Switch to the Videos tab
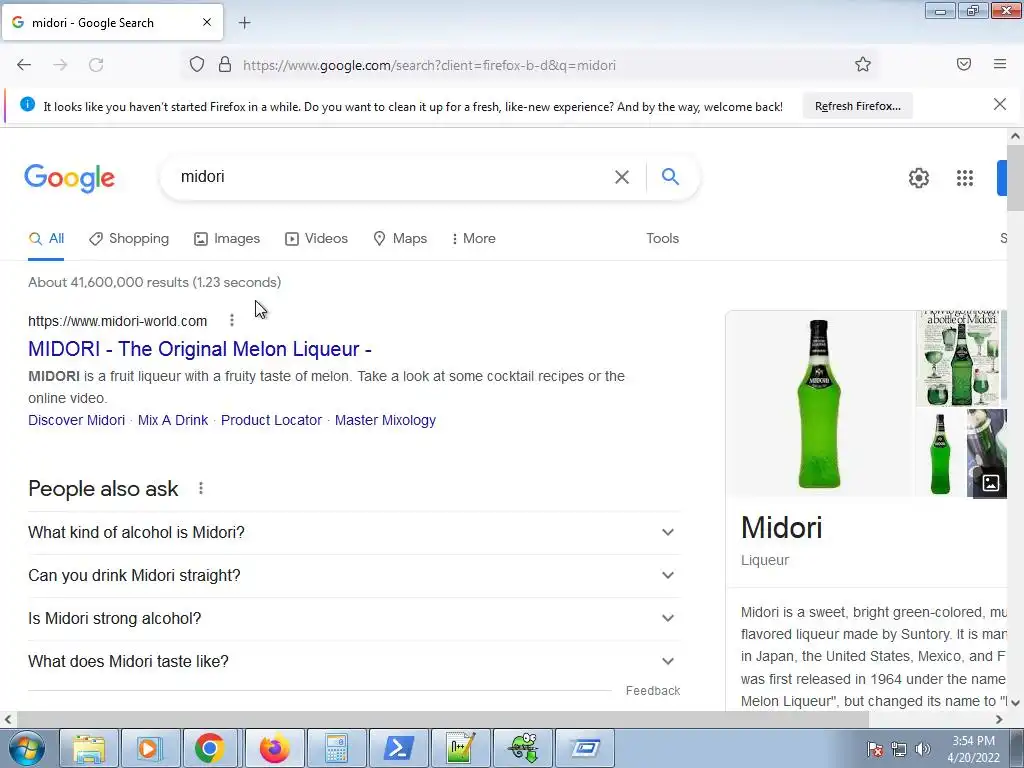This screenshot has height=768, width=1024. pyautogui.click(x=316, y=239)
